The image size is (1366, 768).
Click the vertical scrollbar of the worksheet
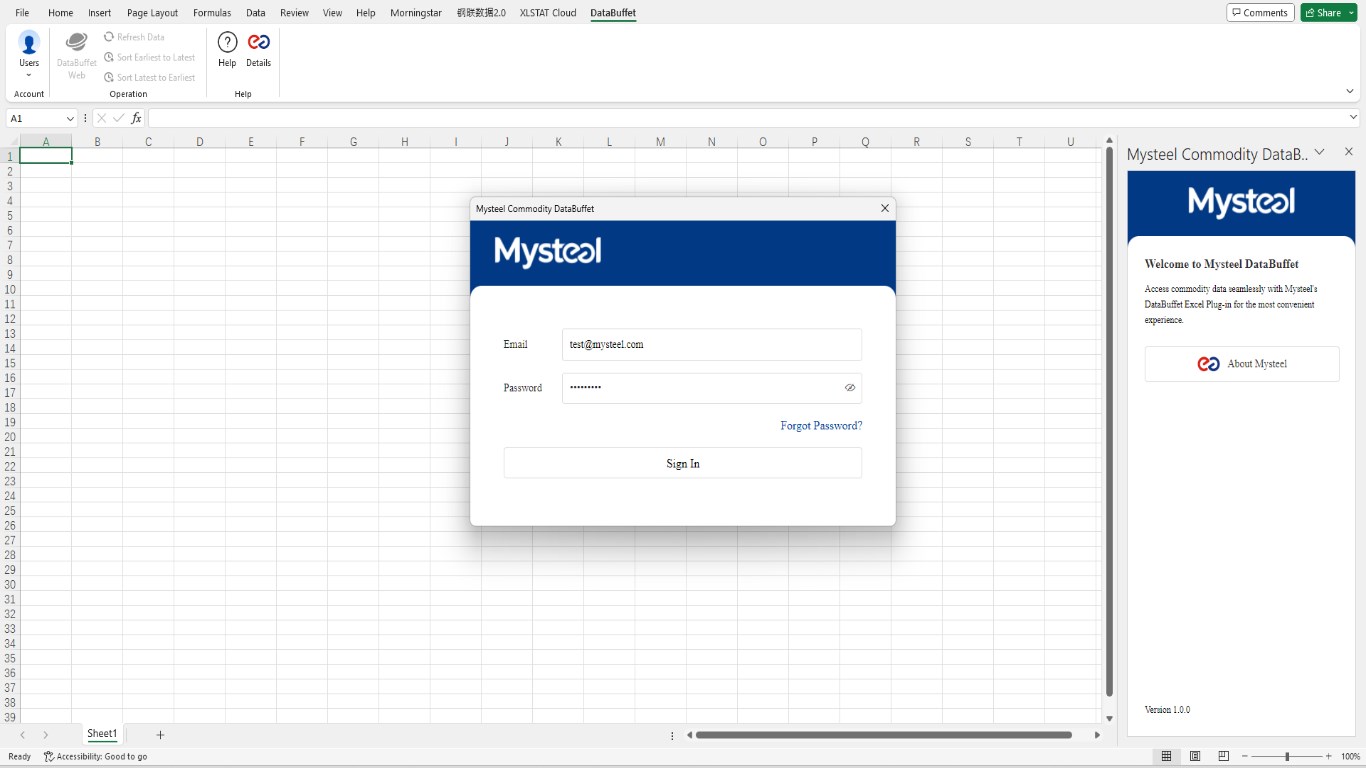1109,422
